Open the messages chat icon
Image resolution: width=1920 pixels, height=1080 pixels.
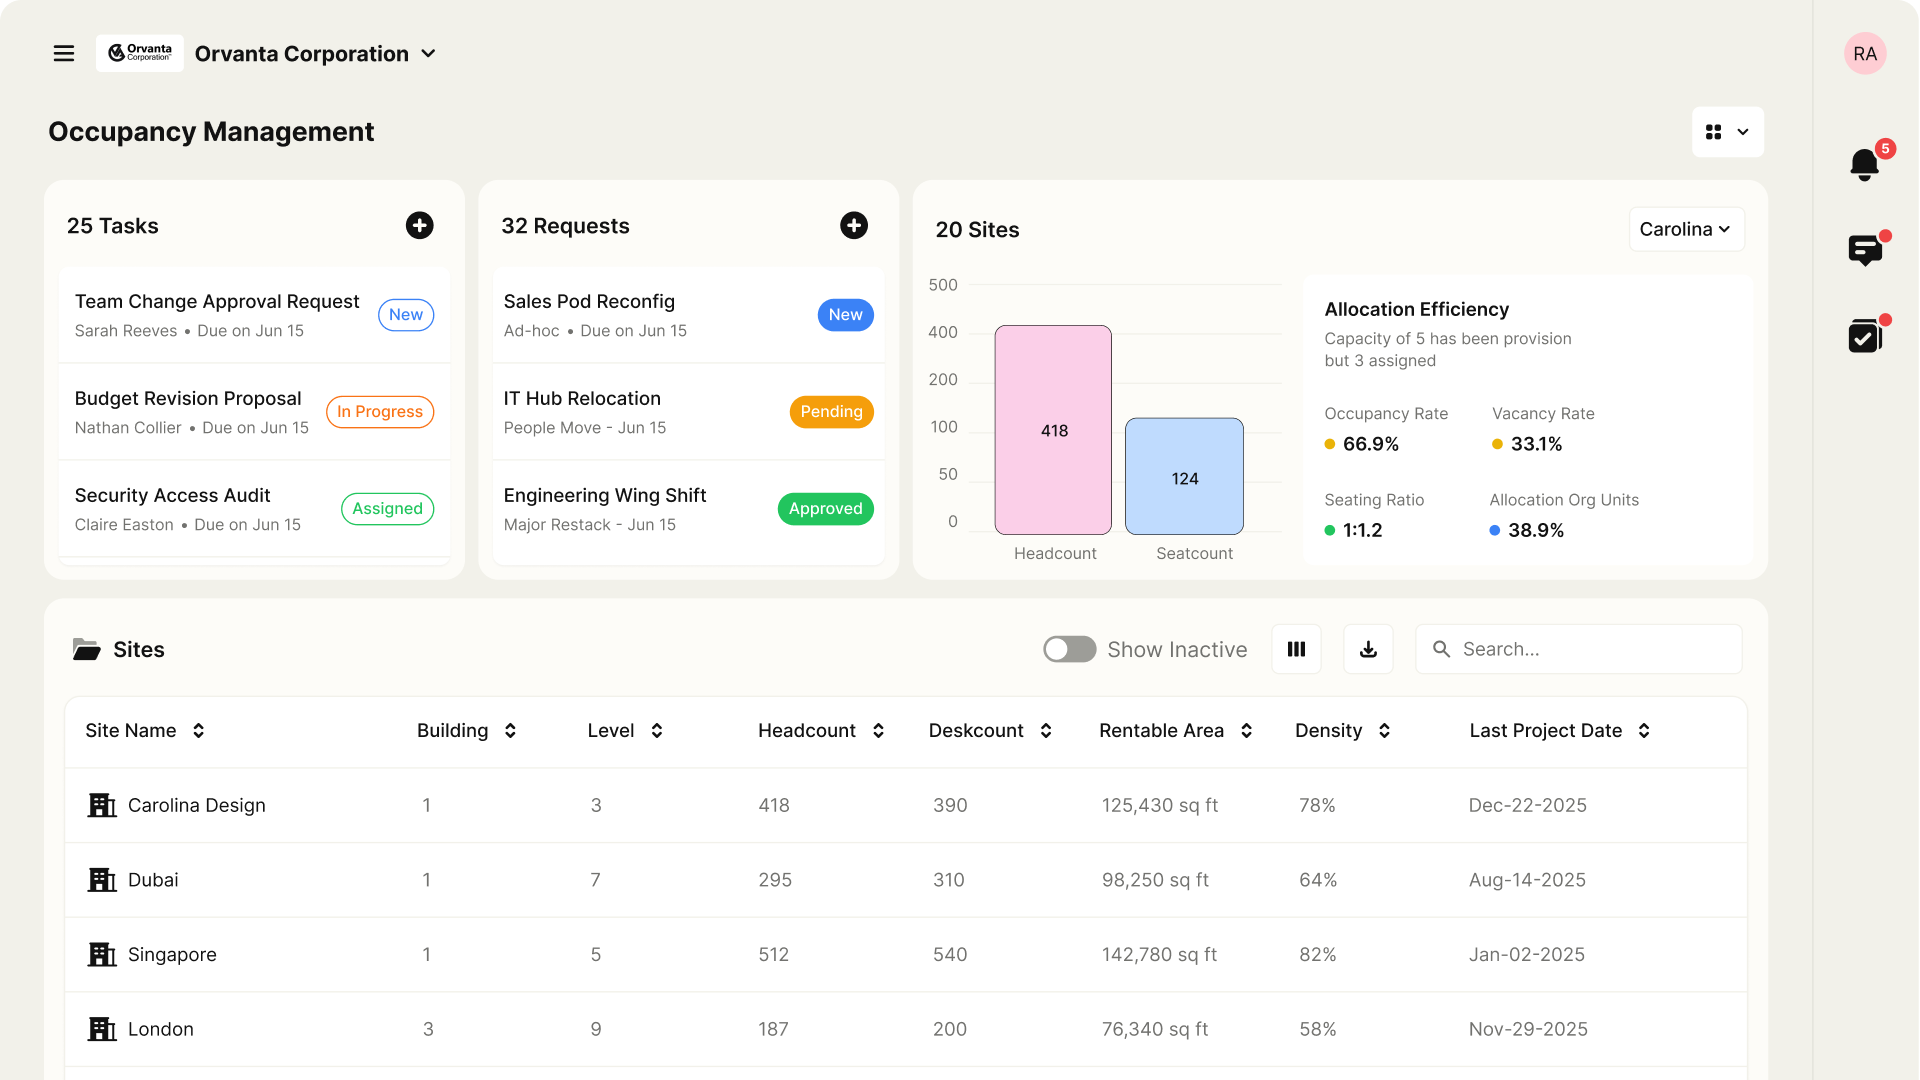coord(1864,249)
